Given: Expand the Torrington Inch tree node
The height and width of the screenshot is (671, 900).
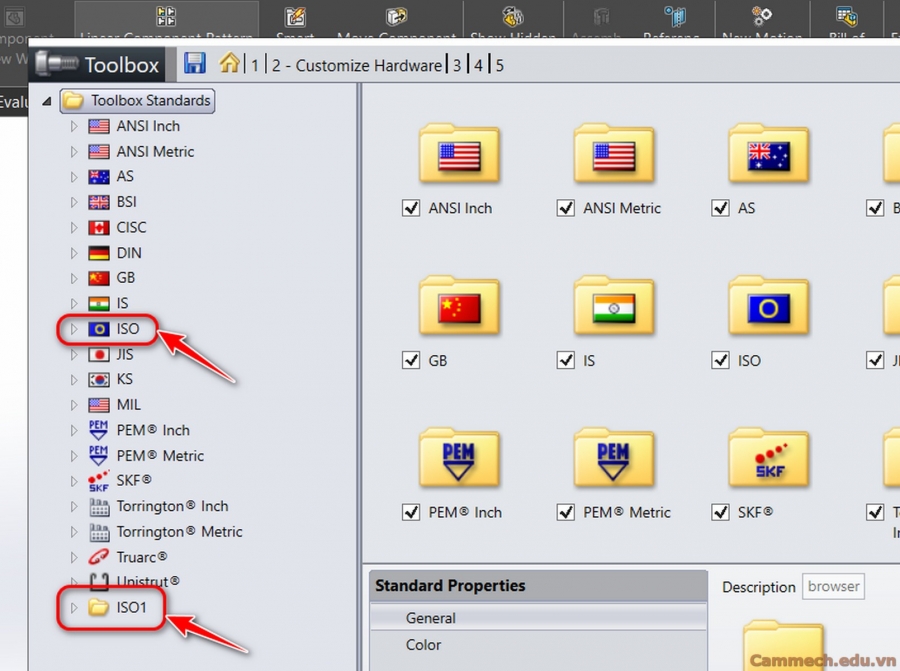Looking at the screenshot, I should coord(74,506).
